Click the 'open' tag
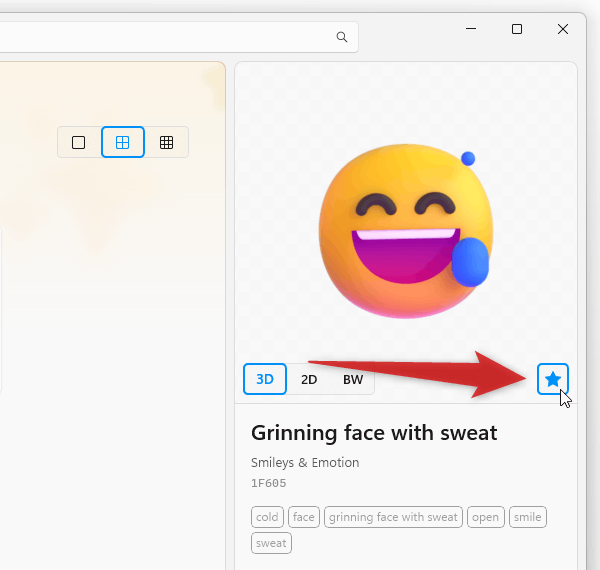This screenshot has width=600, height=570. [x=486, y=517]
